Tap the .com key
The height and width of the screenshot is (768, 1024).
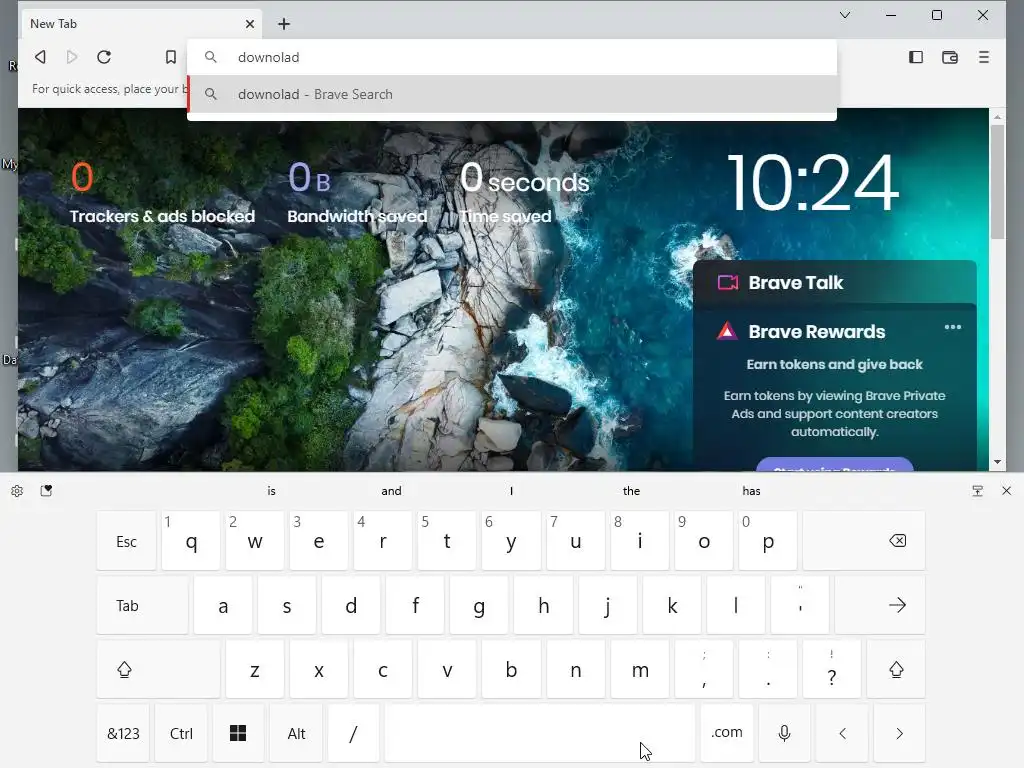click(727, 733)
